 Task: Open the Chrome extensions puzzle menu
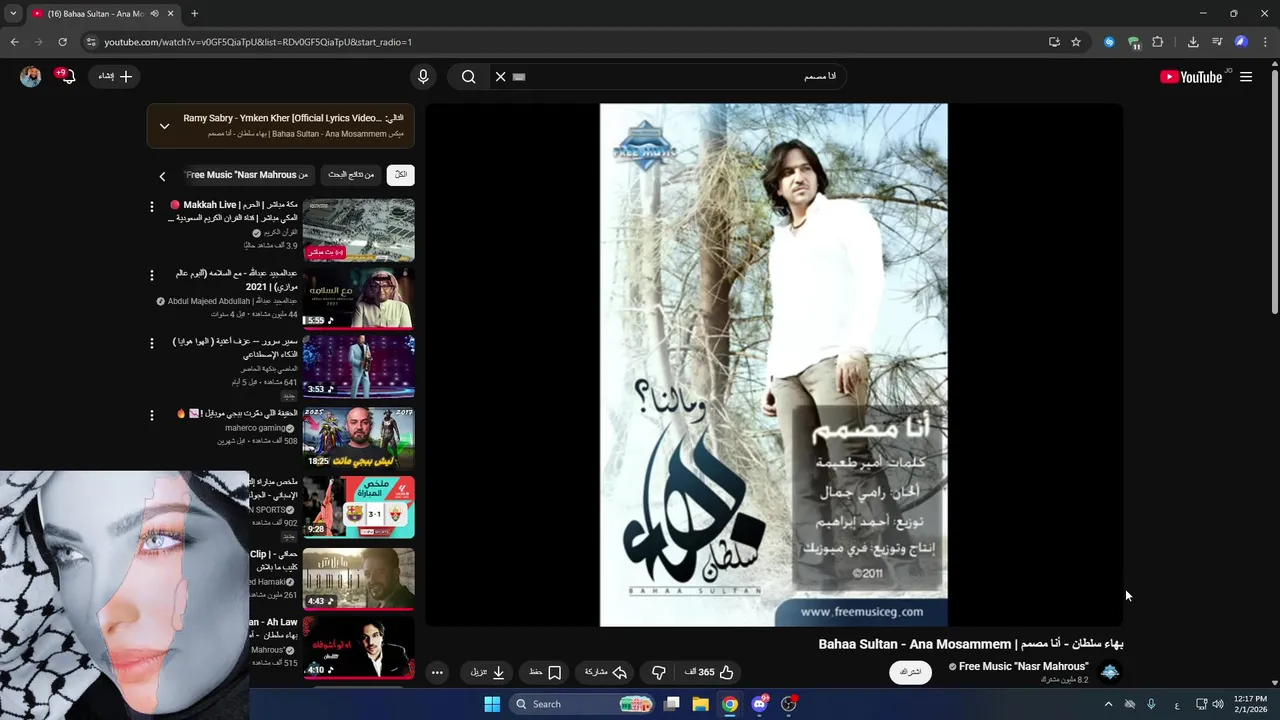[x=1158, y=42]
